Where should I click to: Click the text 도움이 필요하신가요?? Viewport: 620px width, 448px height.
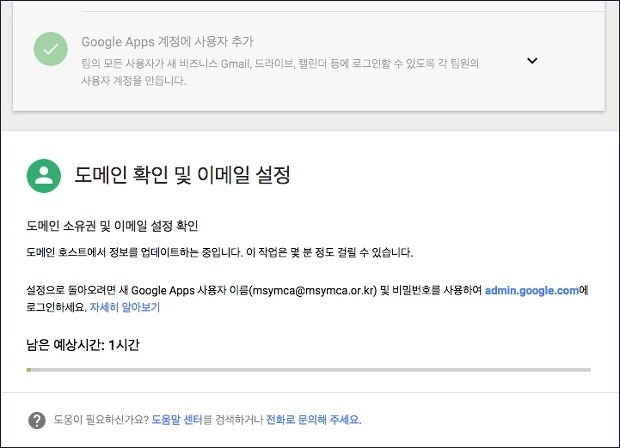[x=101, y=420]
